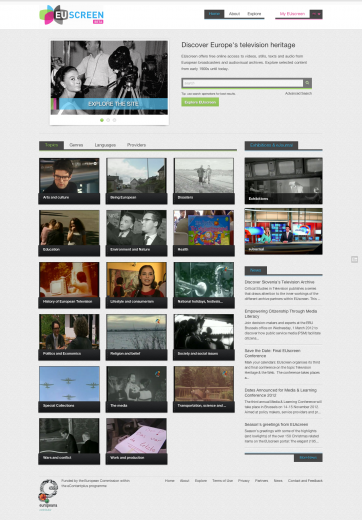Select first carousel dot indicator
Viewport: 362px width, 520px height.
102,120
